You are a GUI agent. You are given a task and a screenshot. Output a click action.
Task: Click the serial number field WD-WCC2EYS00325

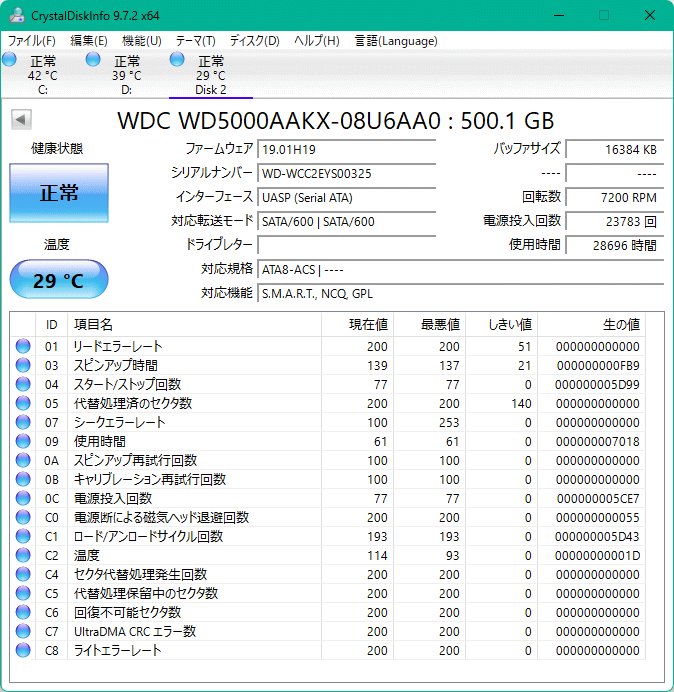point(346,173)
